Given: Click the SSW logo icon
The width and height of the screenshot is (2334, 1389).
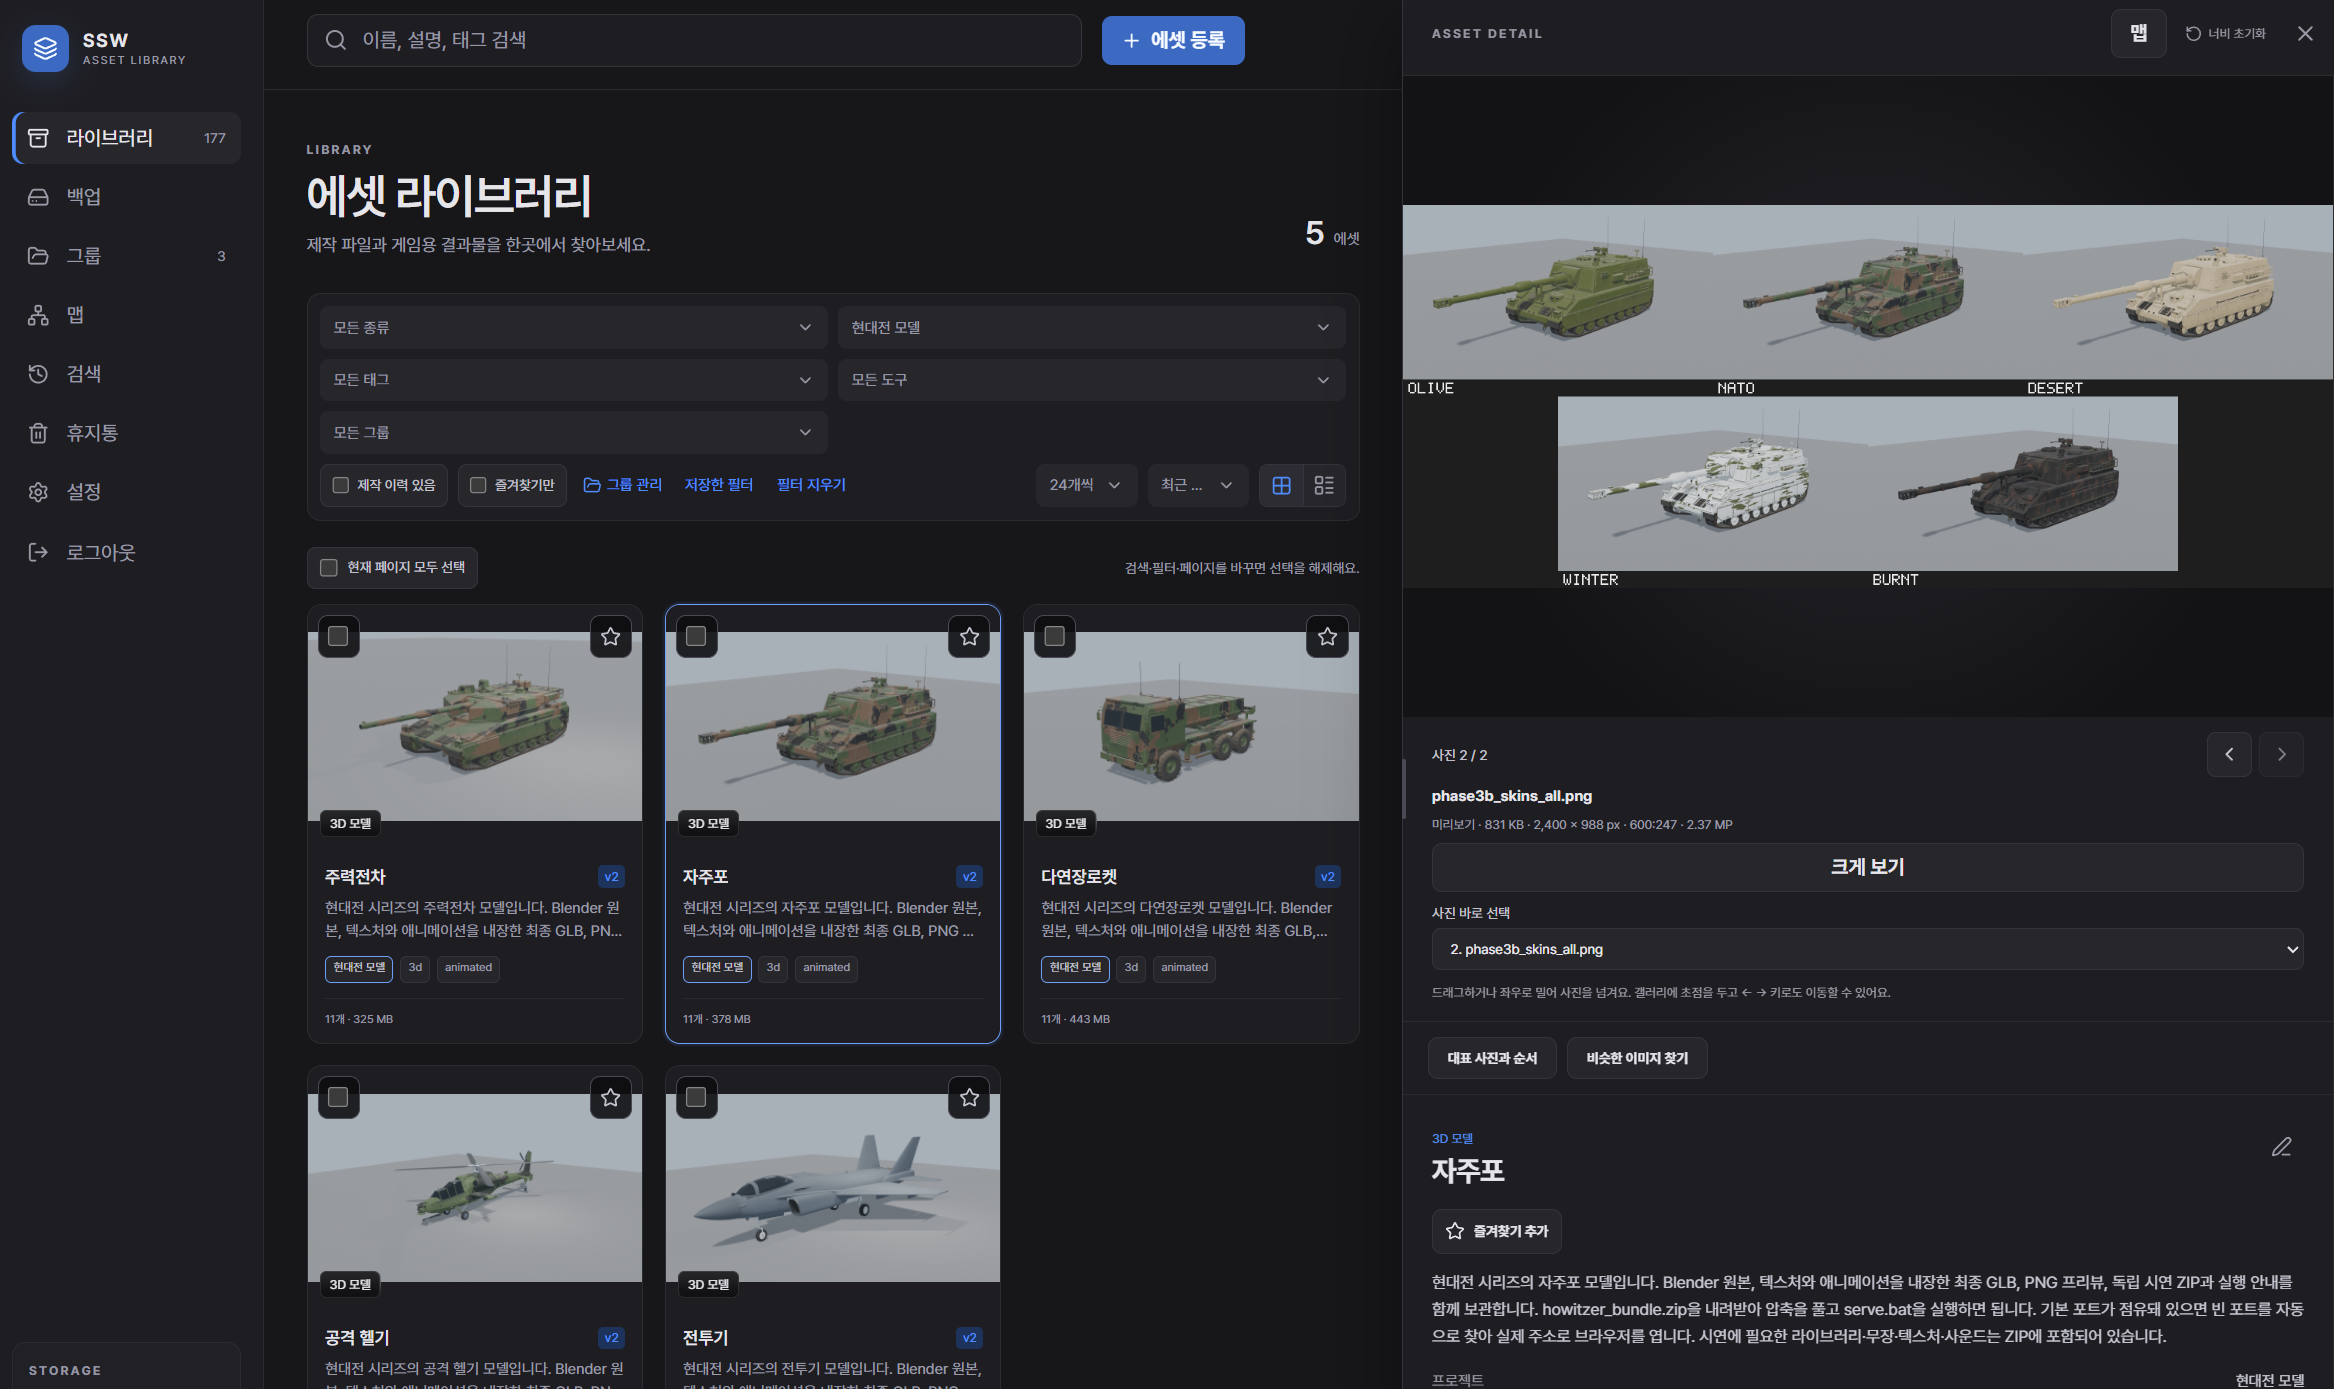Looking at the screenshot, I should tap(45, 48).
